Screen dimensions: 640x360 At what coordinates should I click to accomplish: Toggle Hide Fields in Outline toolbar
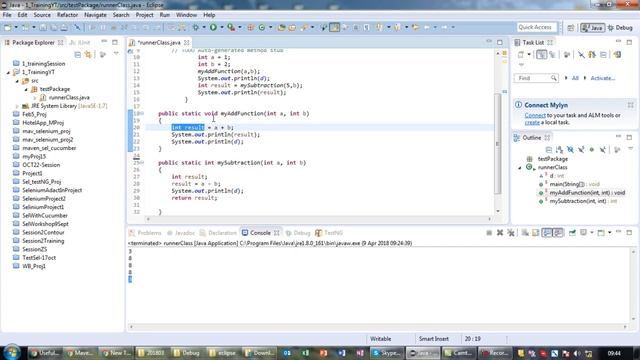pyautogui.click(x=570, y=150)
